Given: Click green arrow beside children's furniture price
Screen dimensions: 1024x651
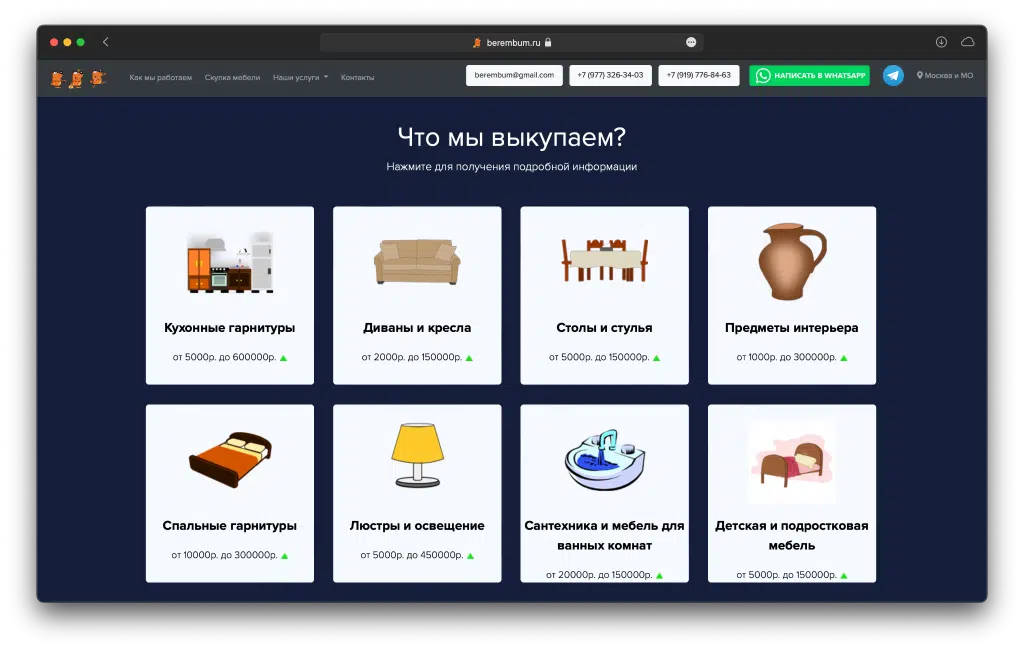Looking at the screenshot, I should [844, 575].
